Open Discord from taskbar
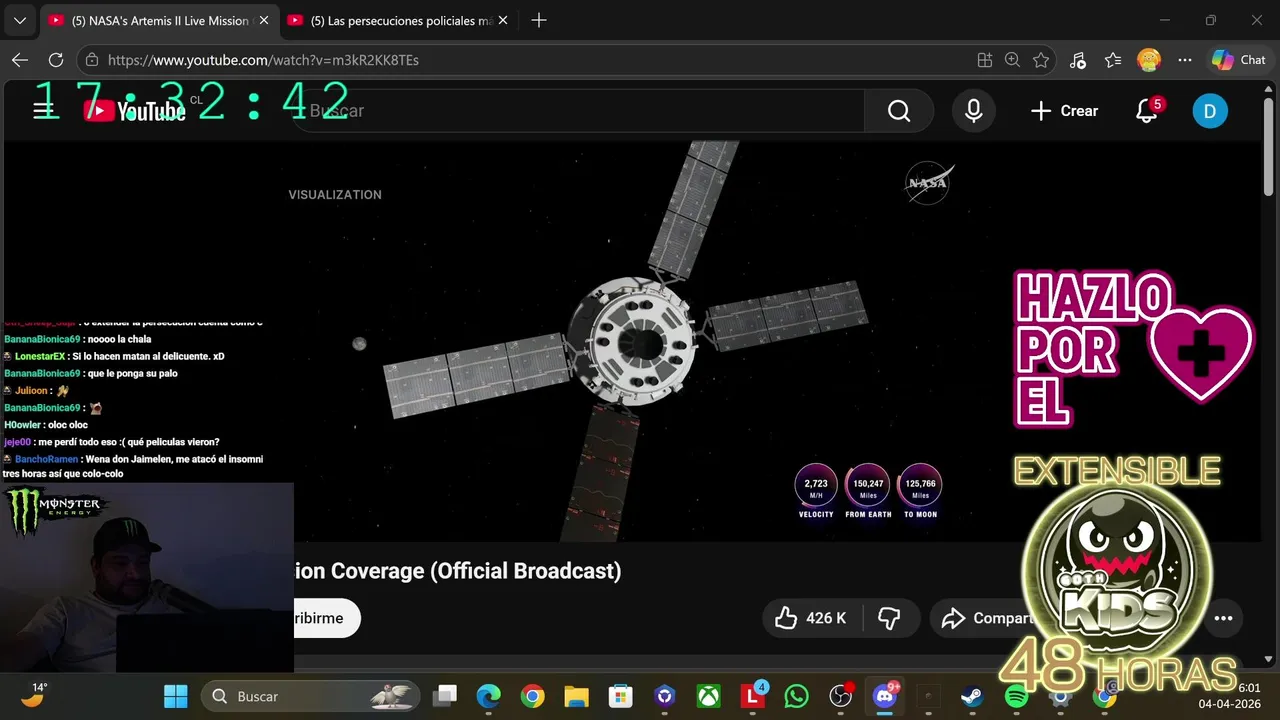The image size is (1280, 720). [885, 696]
